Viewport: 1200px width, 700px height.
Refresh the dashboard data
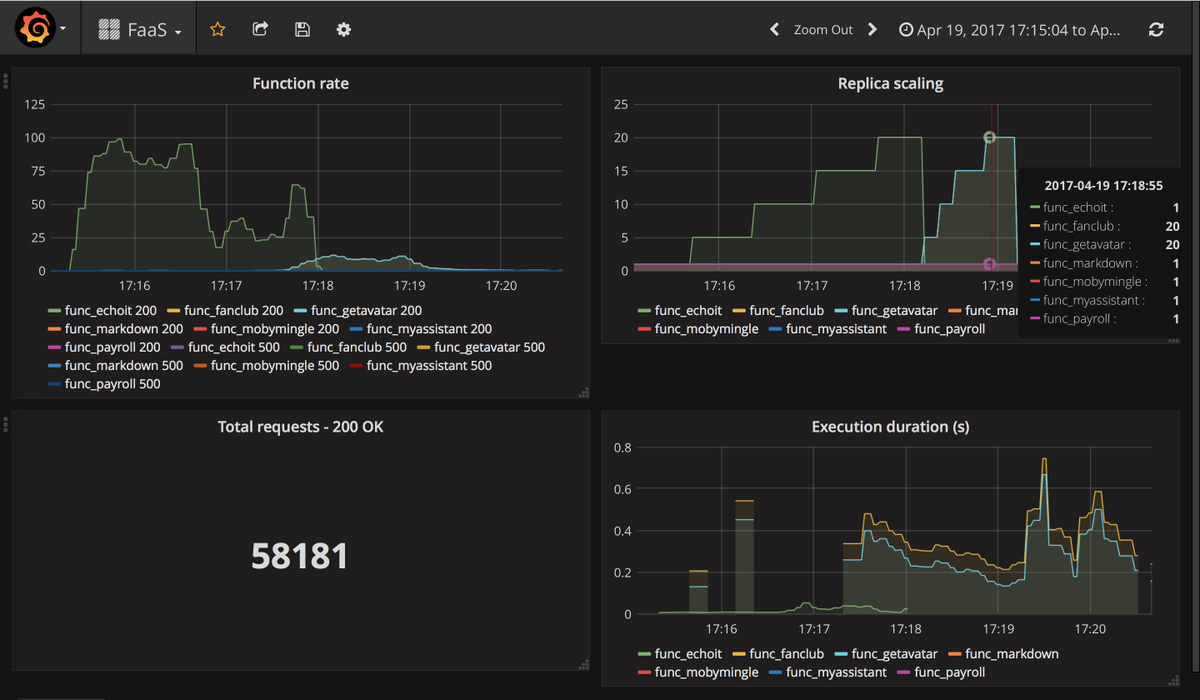pyautogui.click(x=1156, y=29)
